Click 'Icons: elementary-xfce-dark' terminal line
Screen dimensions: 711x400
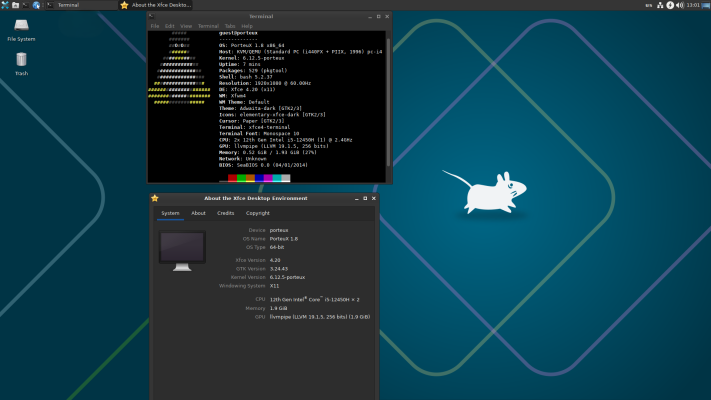[272, 115]
